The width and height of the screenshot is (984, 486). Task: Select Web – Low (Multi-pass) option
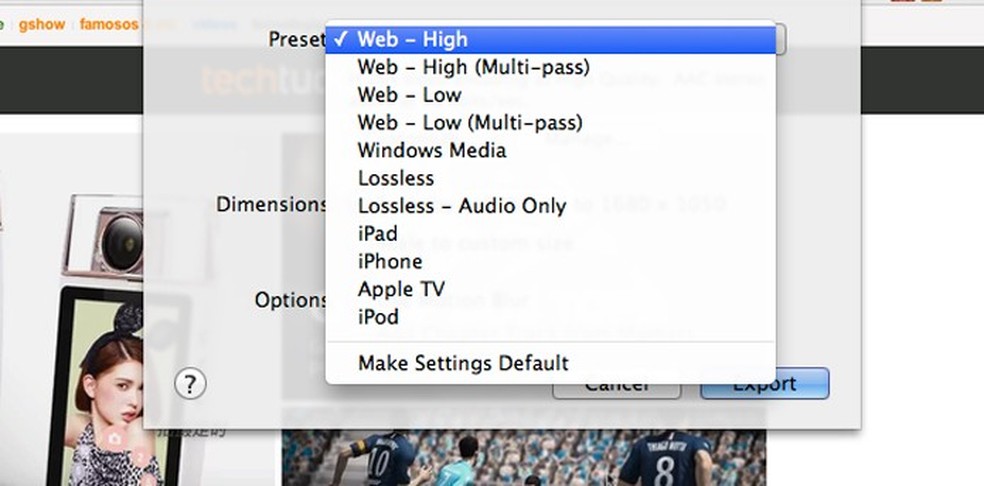click(470, 123)
